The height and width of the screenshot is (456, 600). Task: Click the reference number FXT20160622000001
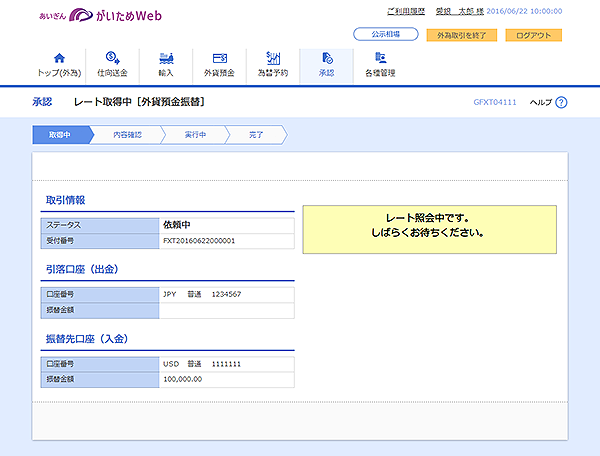click(x=199, y=241)
